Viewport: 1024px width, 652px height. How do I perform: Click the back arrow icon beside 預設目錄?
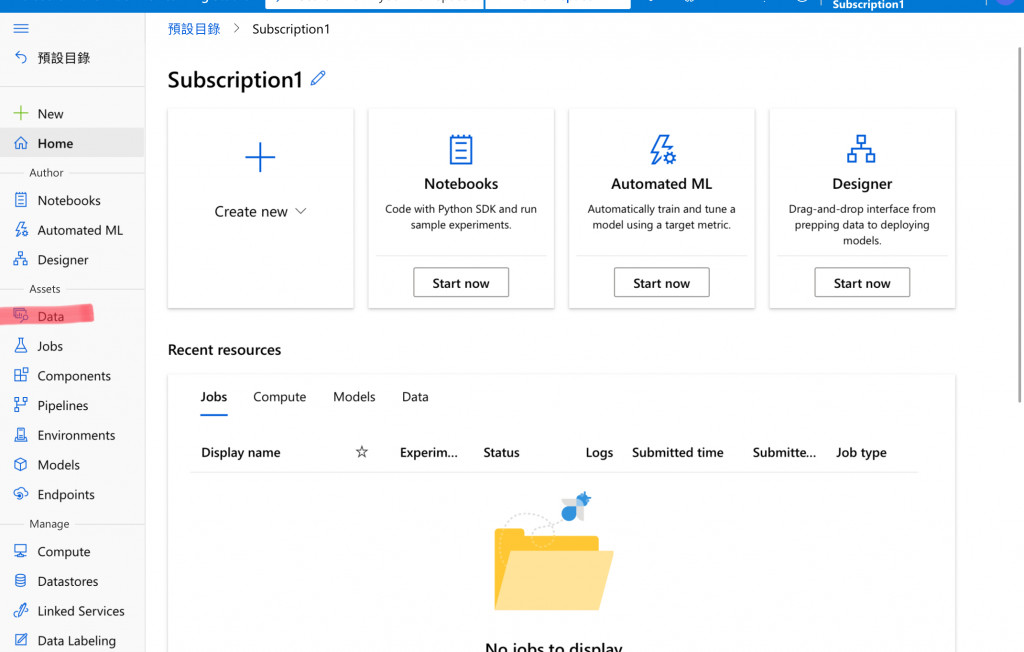(x=21, y=57)
